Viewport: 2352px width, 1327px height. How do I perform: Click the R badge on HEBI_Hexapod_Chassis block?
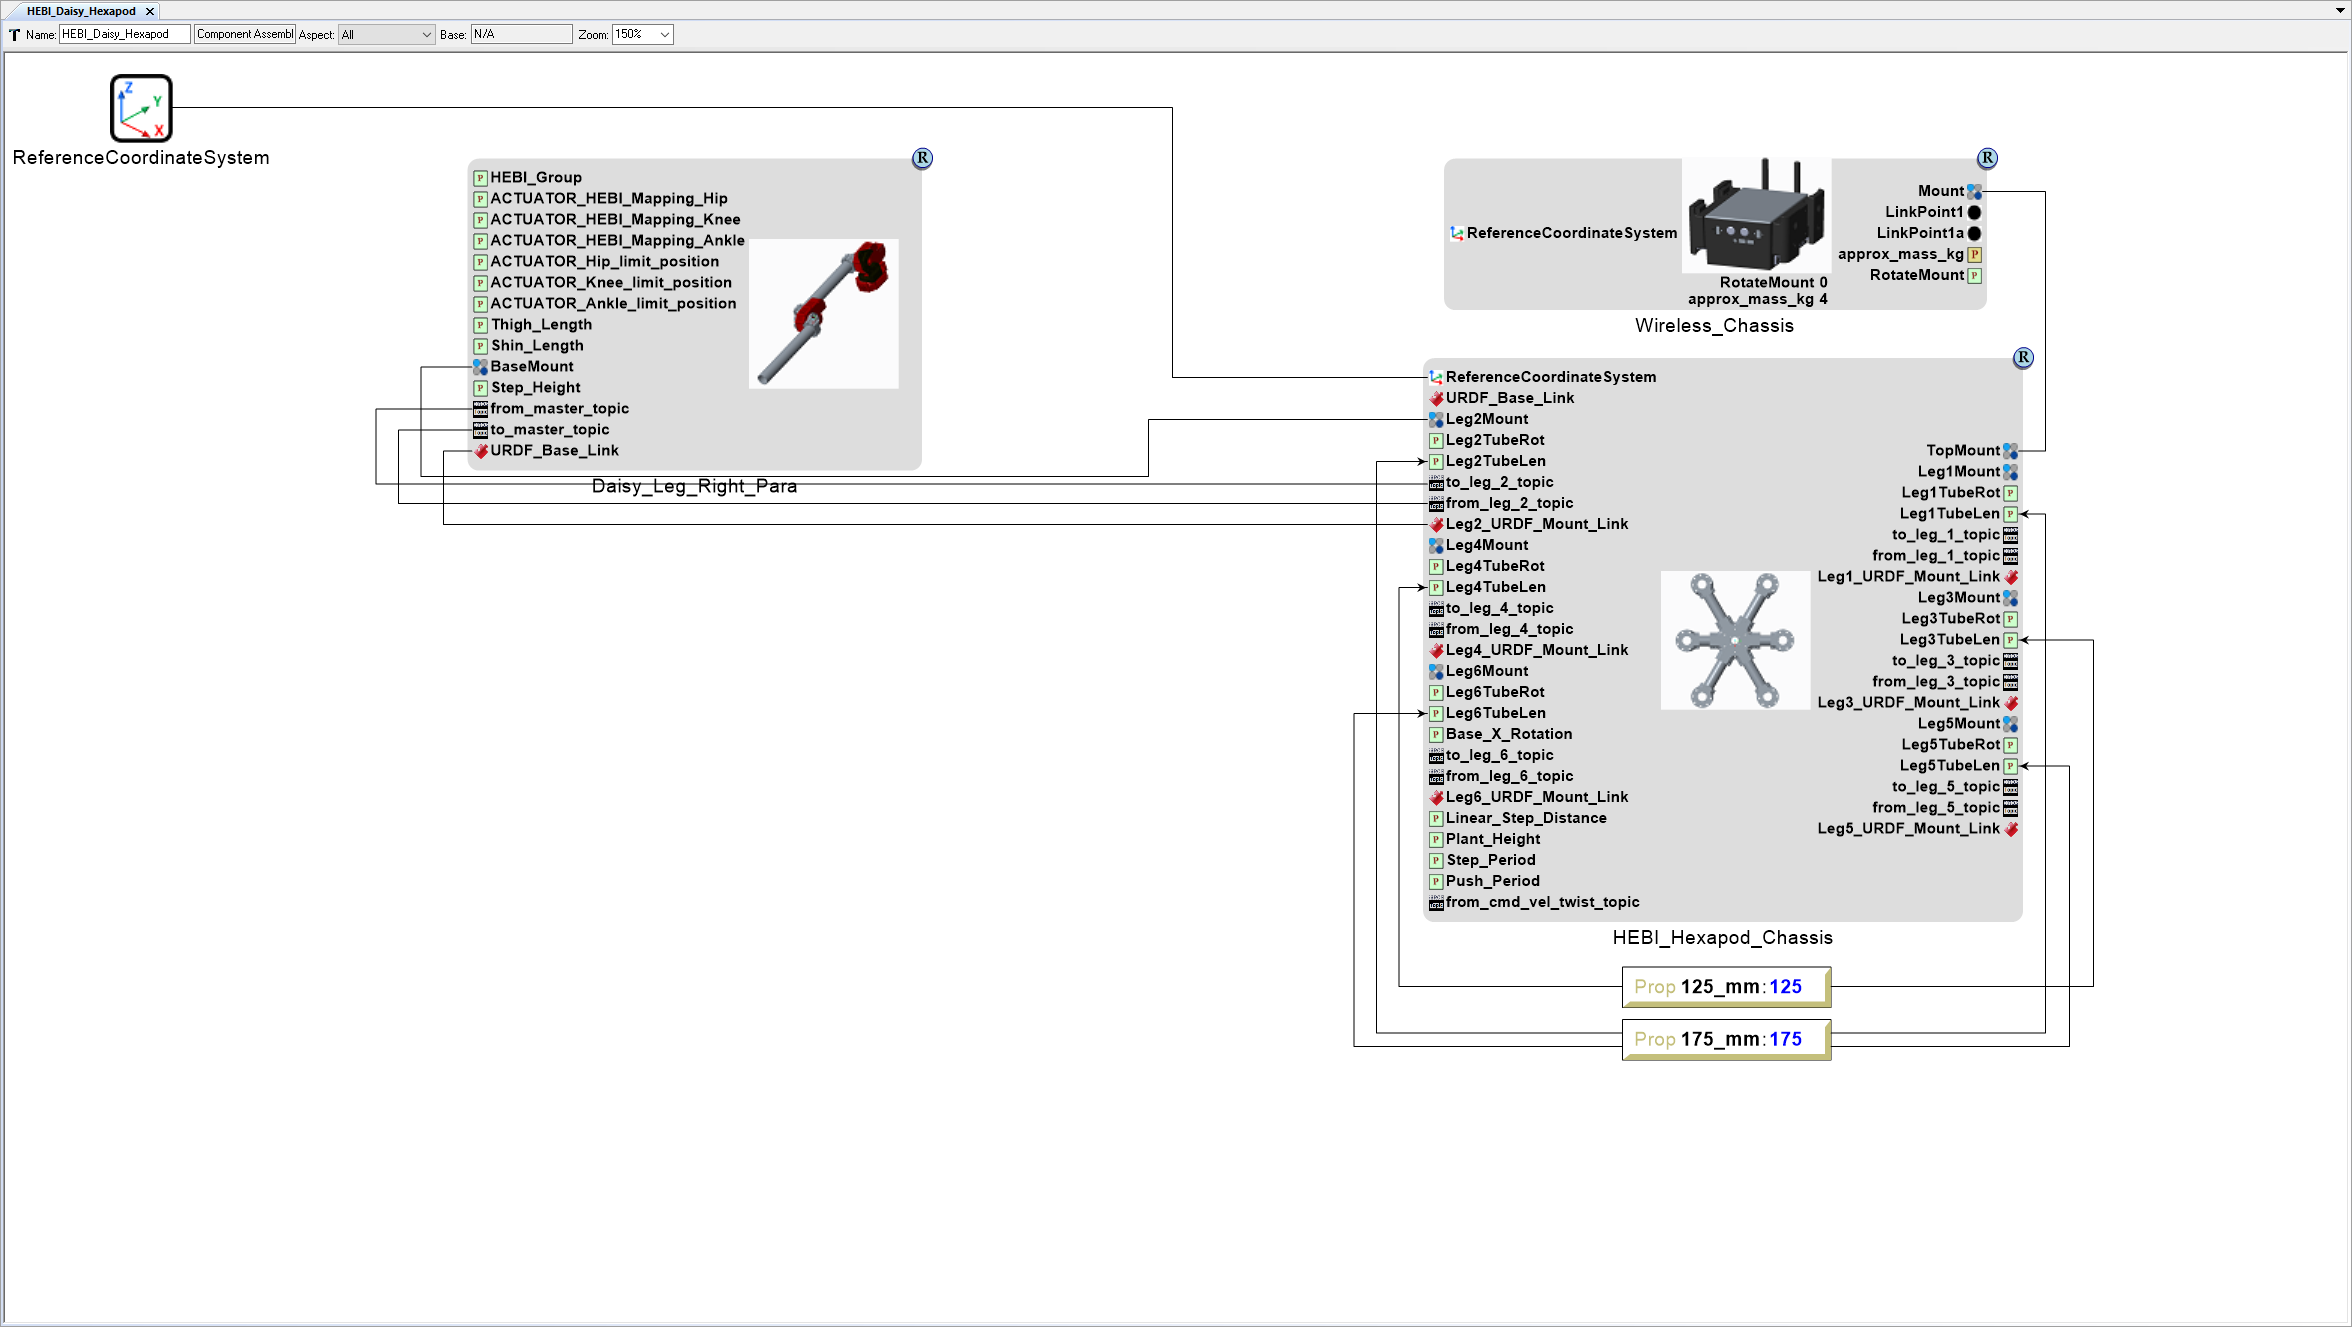pyautogui.click(x=2024, y=357)
